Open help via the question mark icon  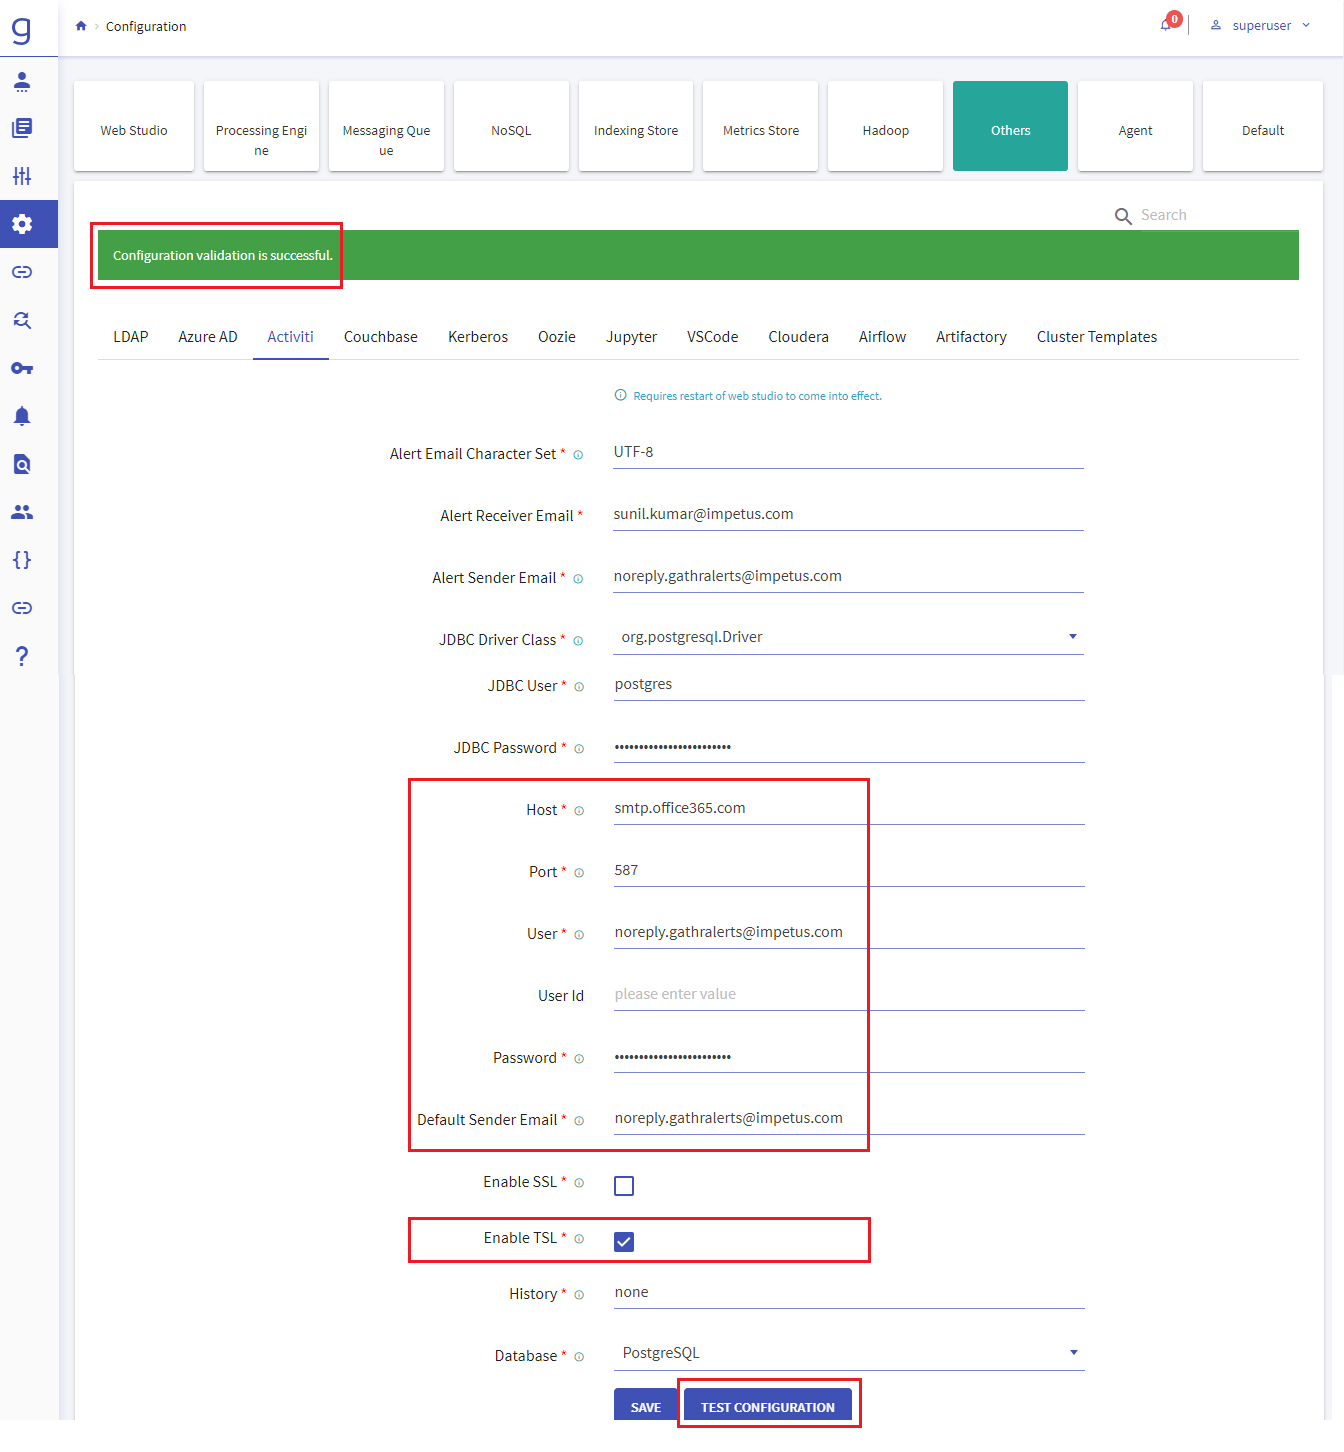pyautogui.click(x=21, y=655)
